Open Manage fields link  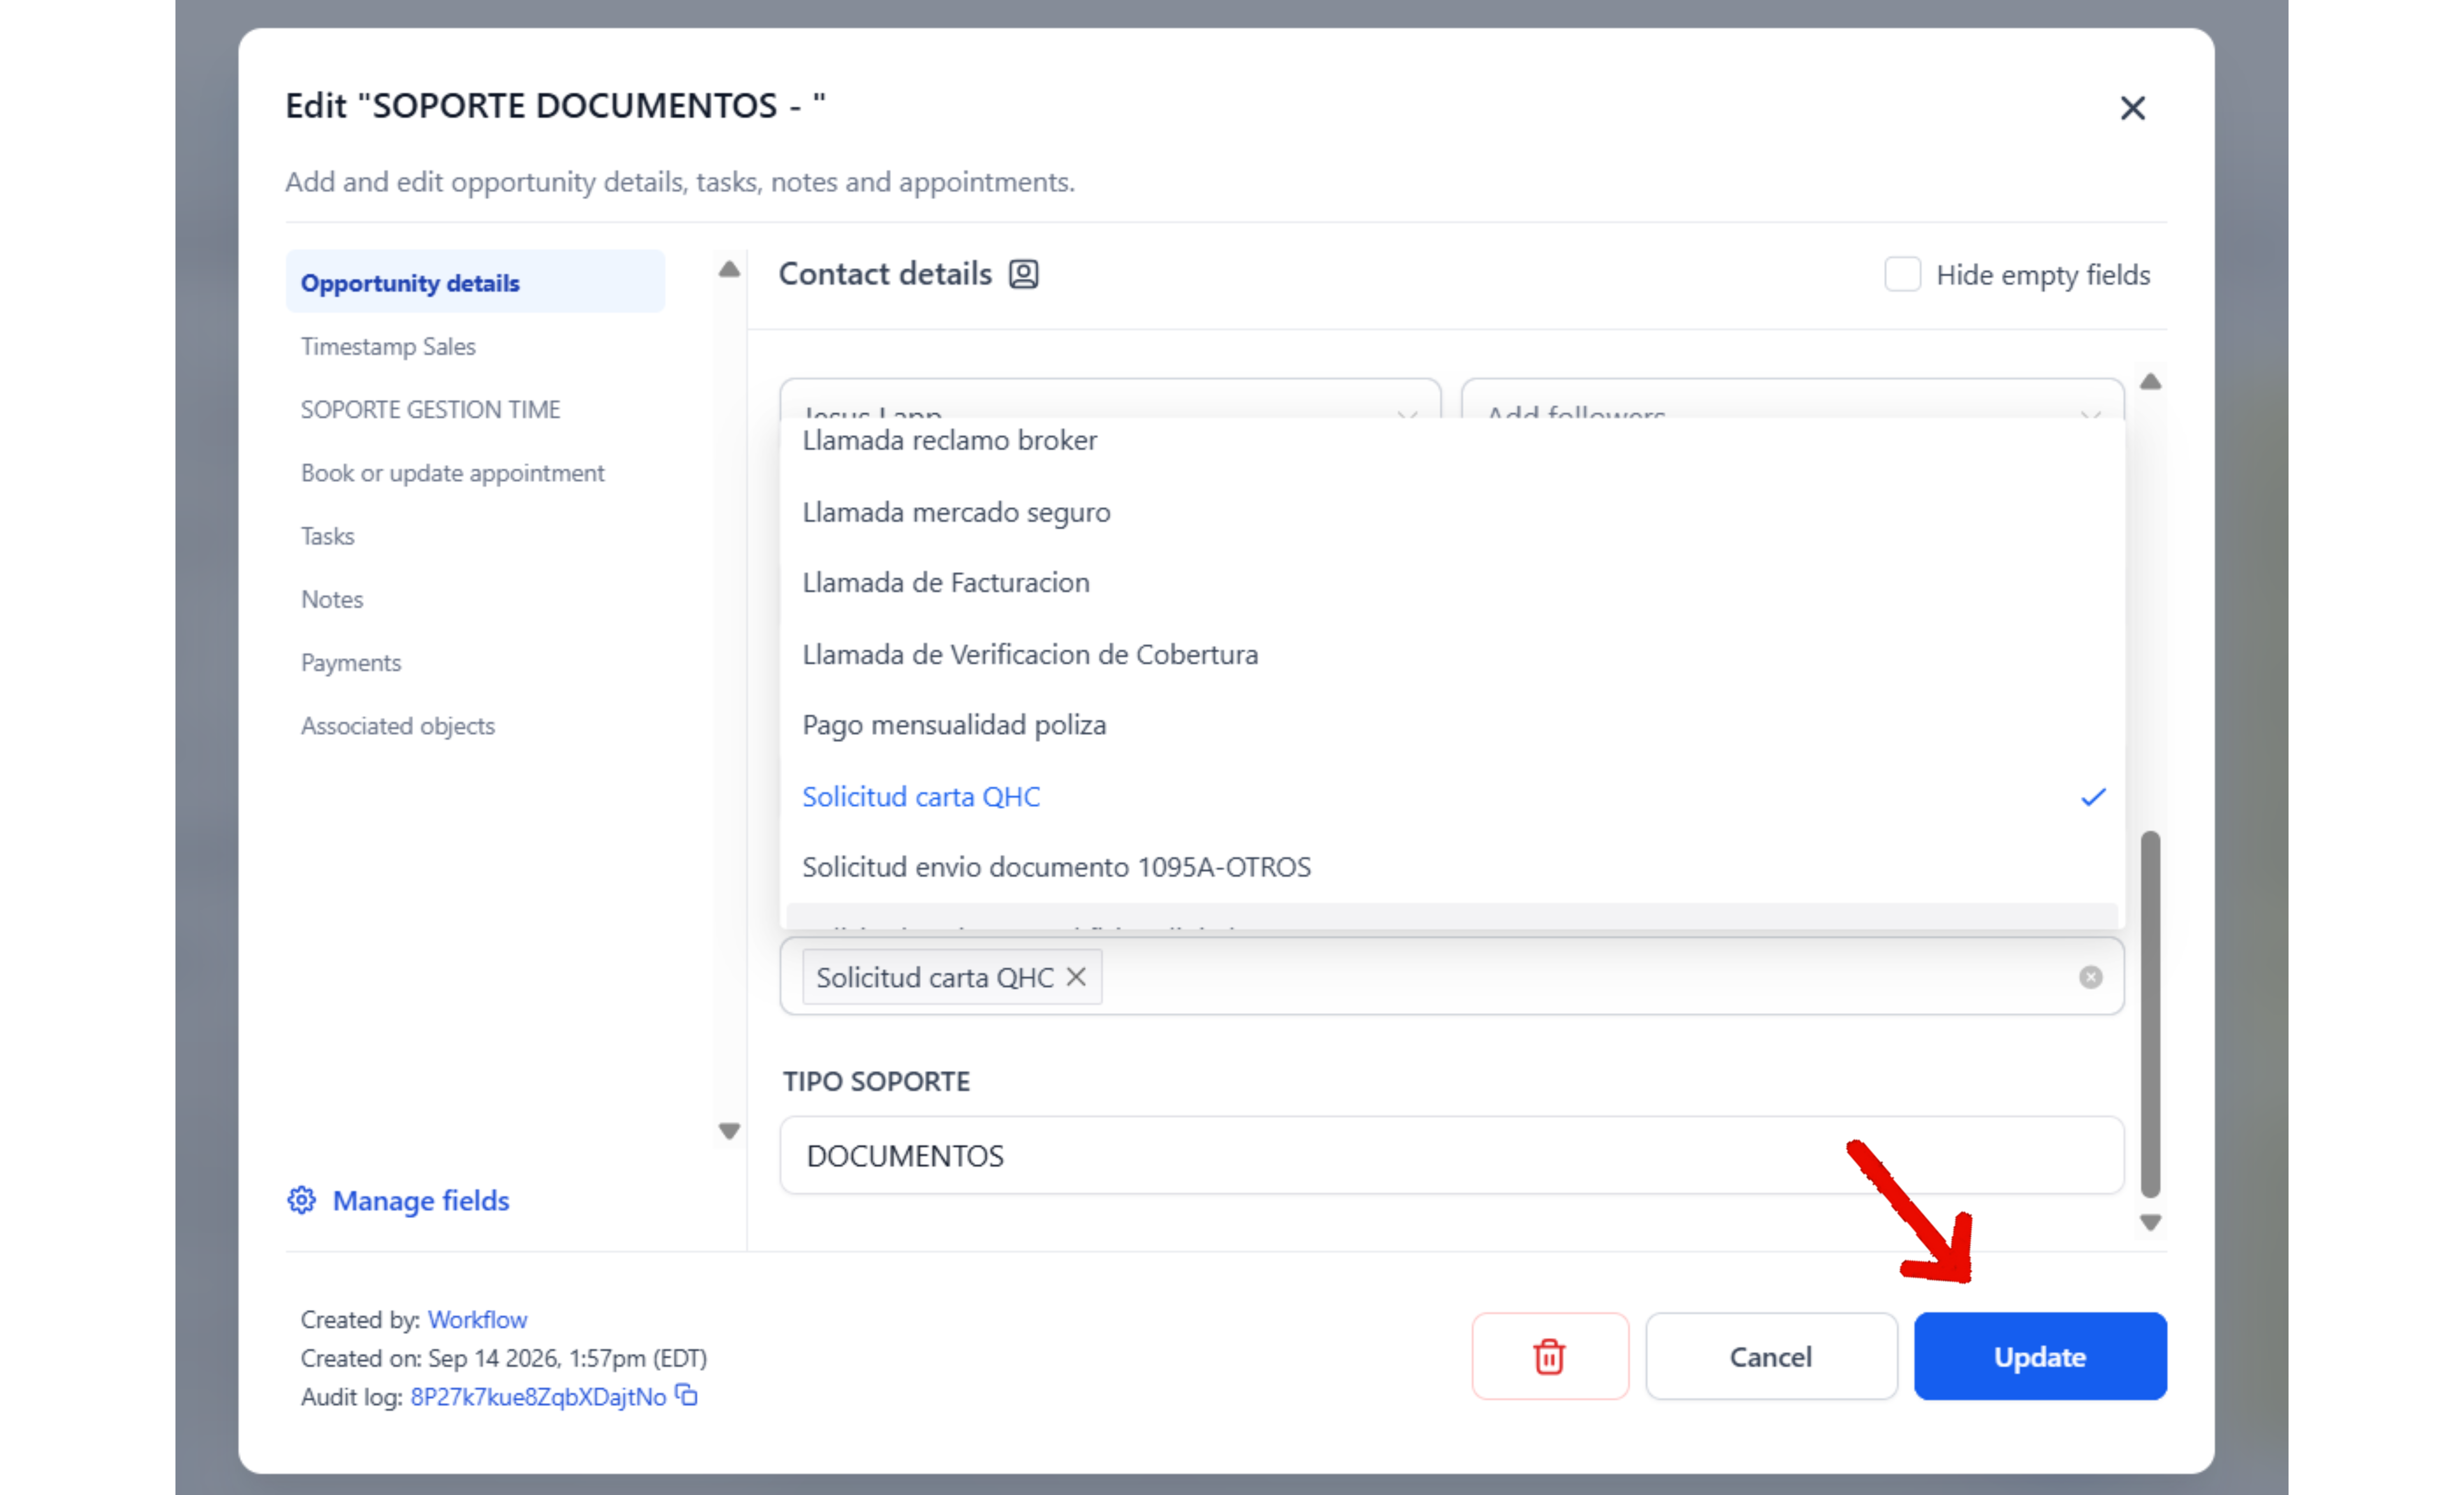421,1200
